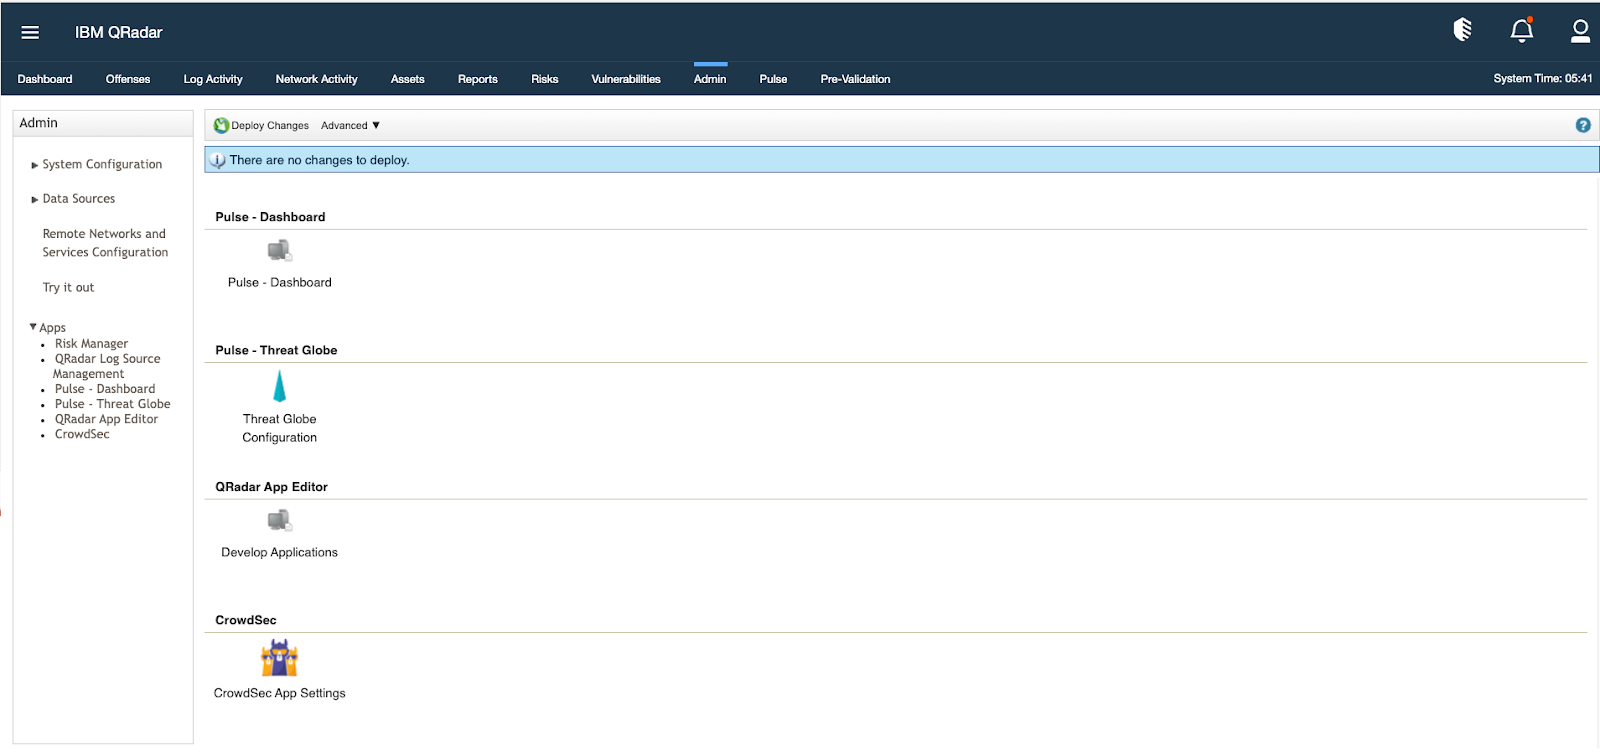Open Threat Globe Configuration icon
The image size is (1600, 756).
pyautogui.click(x=279, y=387)
